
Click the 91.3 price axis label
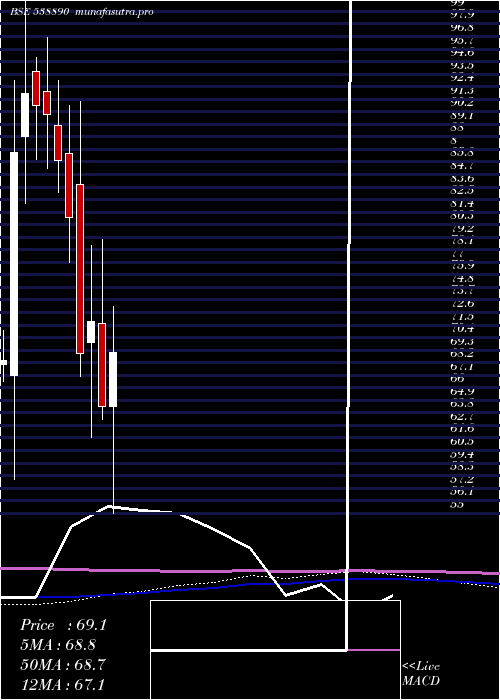coord(462,91)
